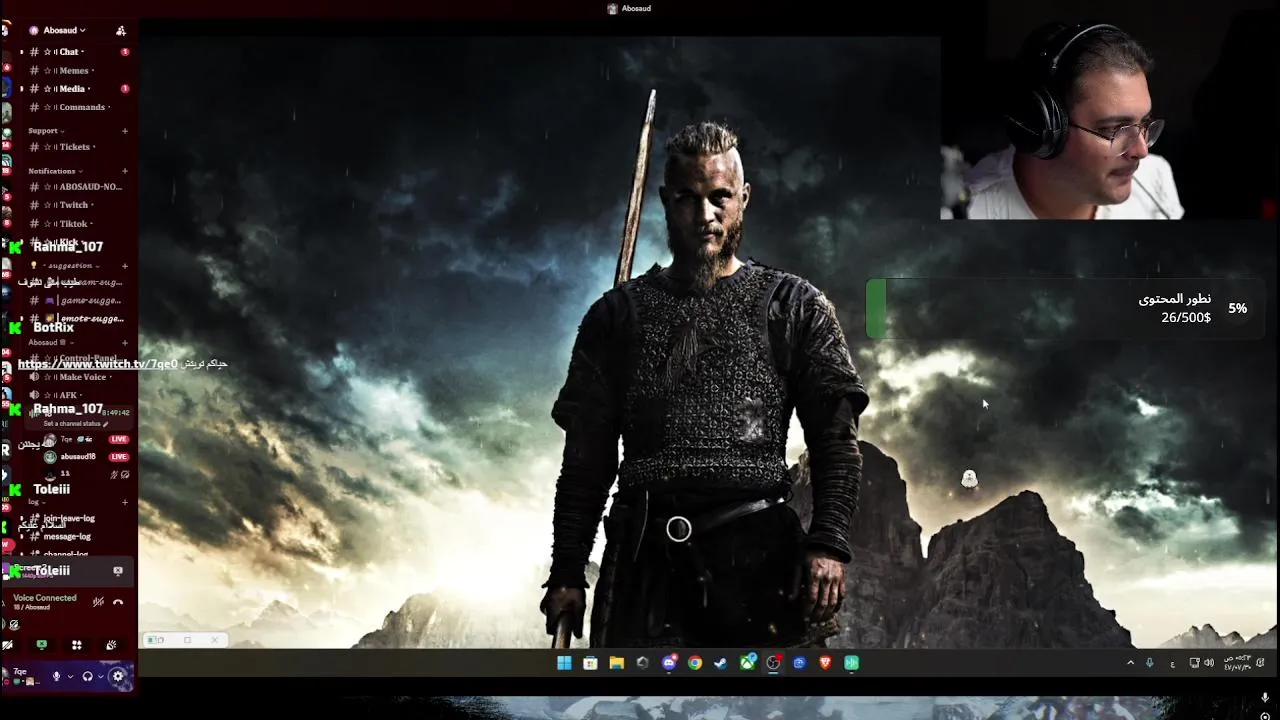Stop streaming with the screen icon

(x=118, y=571)
